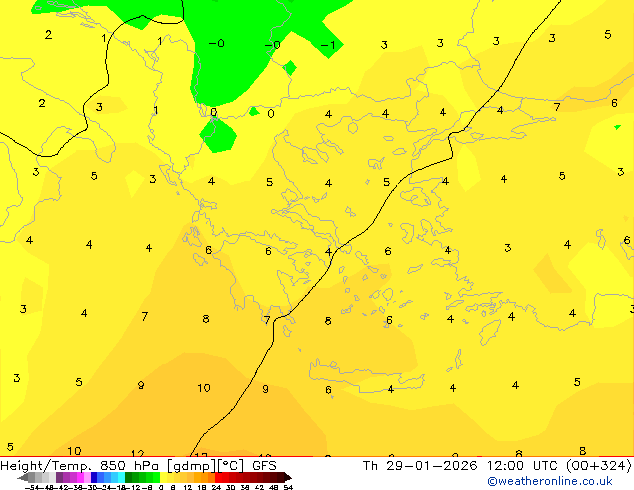Click the '(00+324)' forecast hour label
Screen dimensions: 634x490
point(598,465)
